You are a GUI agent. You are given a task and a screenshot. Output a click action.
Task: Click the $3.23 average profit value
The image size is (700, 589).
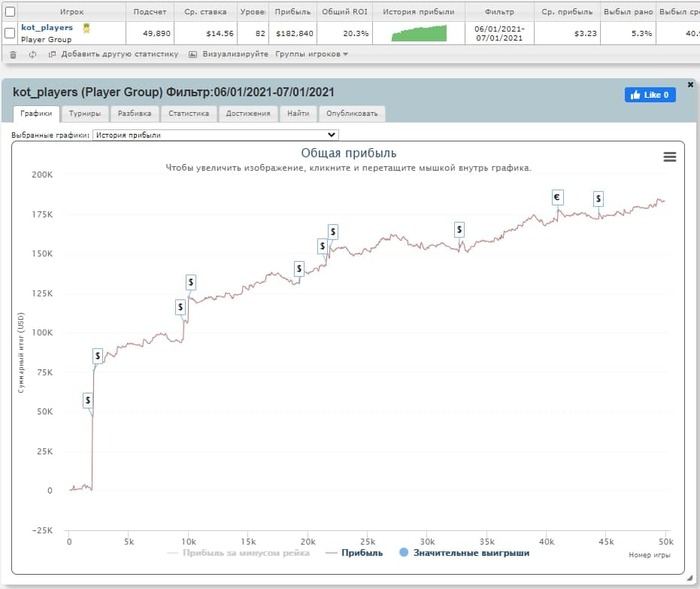point(585,33)
